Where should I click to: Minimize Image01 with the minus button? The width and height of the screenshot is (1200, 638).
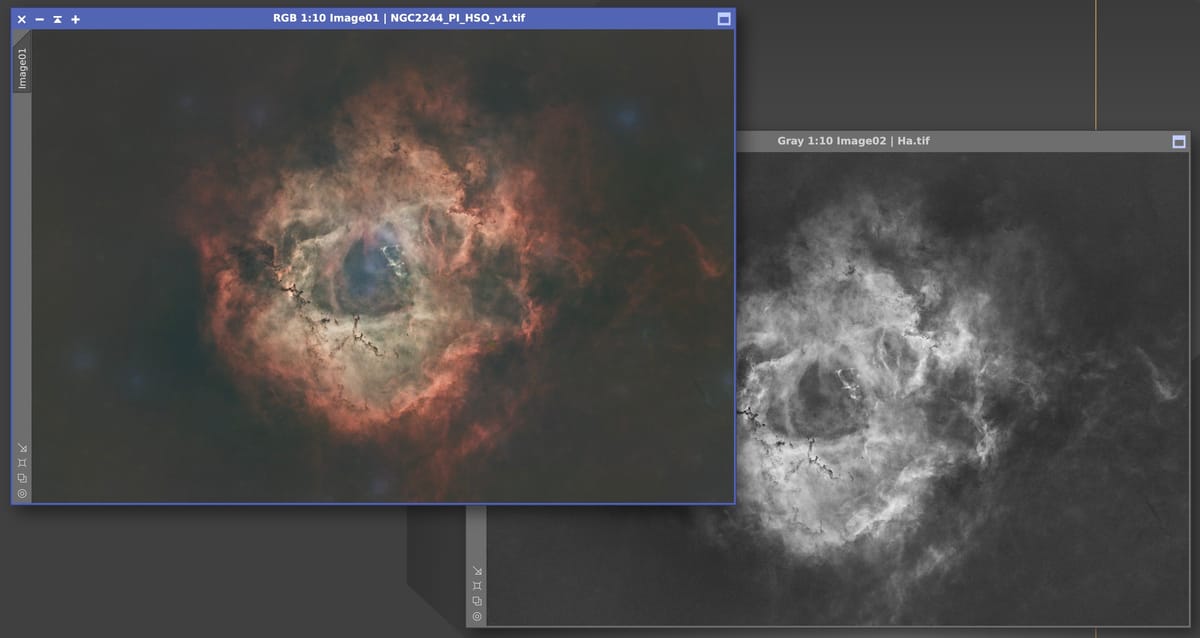(x=40, y=19)
